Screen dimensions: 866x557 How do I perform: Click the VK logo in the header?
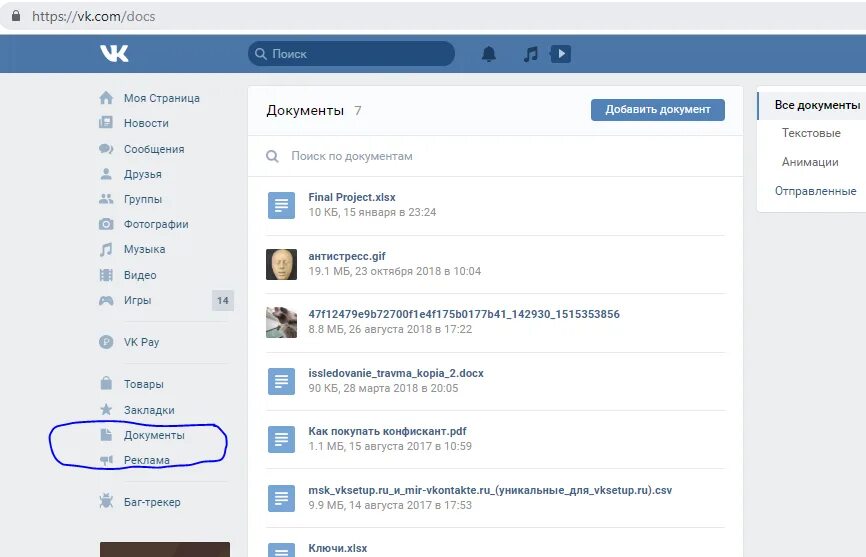pos(114,53)
